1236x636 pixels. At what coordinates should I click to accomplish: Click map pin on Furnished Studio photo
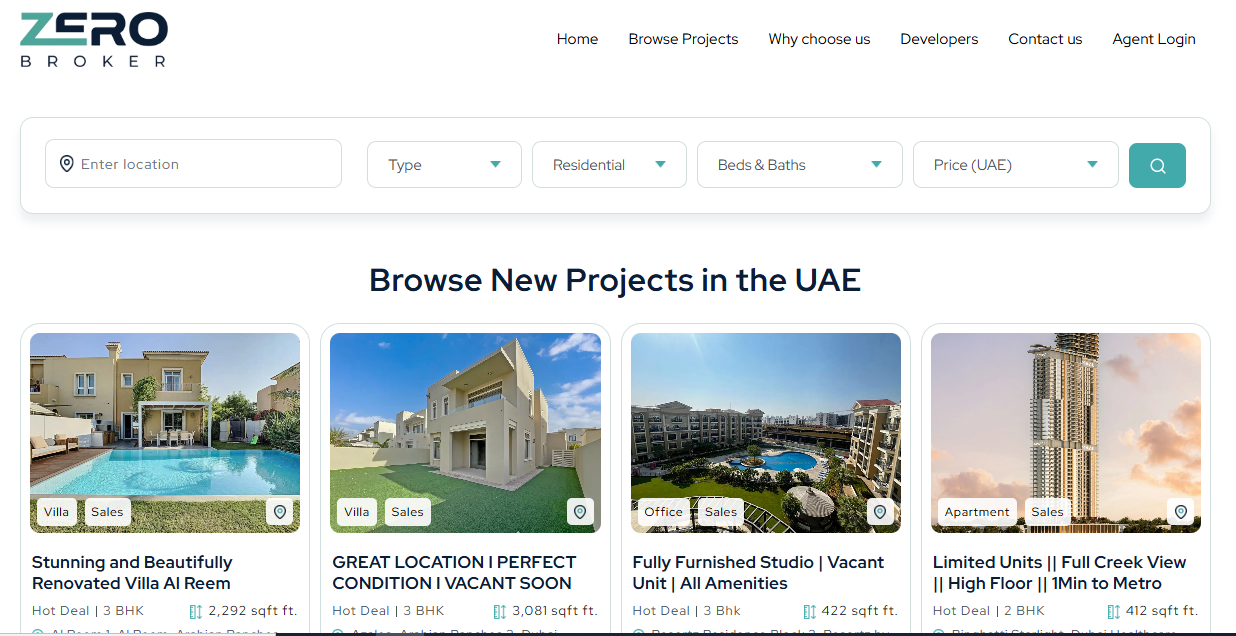880,512
